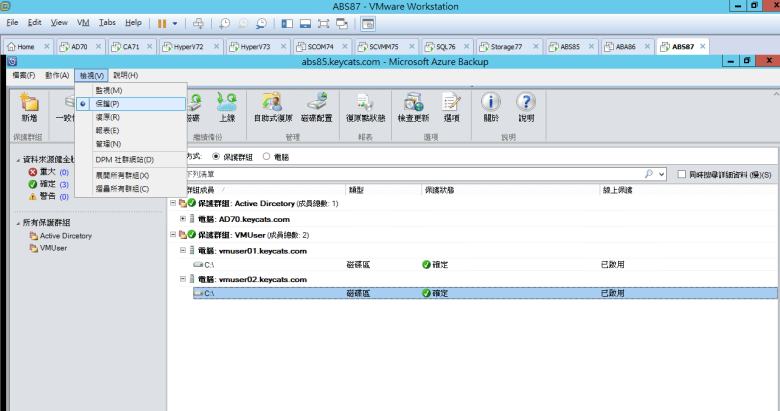
Task: Select 展開所有群組(X) menu entry
Action: pyautogui.click(x=122, y=175)
